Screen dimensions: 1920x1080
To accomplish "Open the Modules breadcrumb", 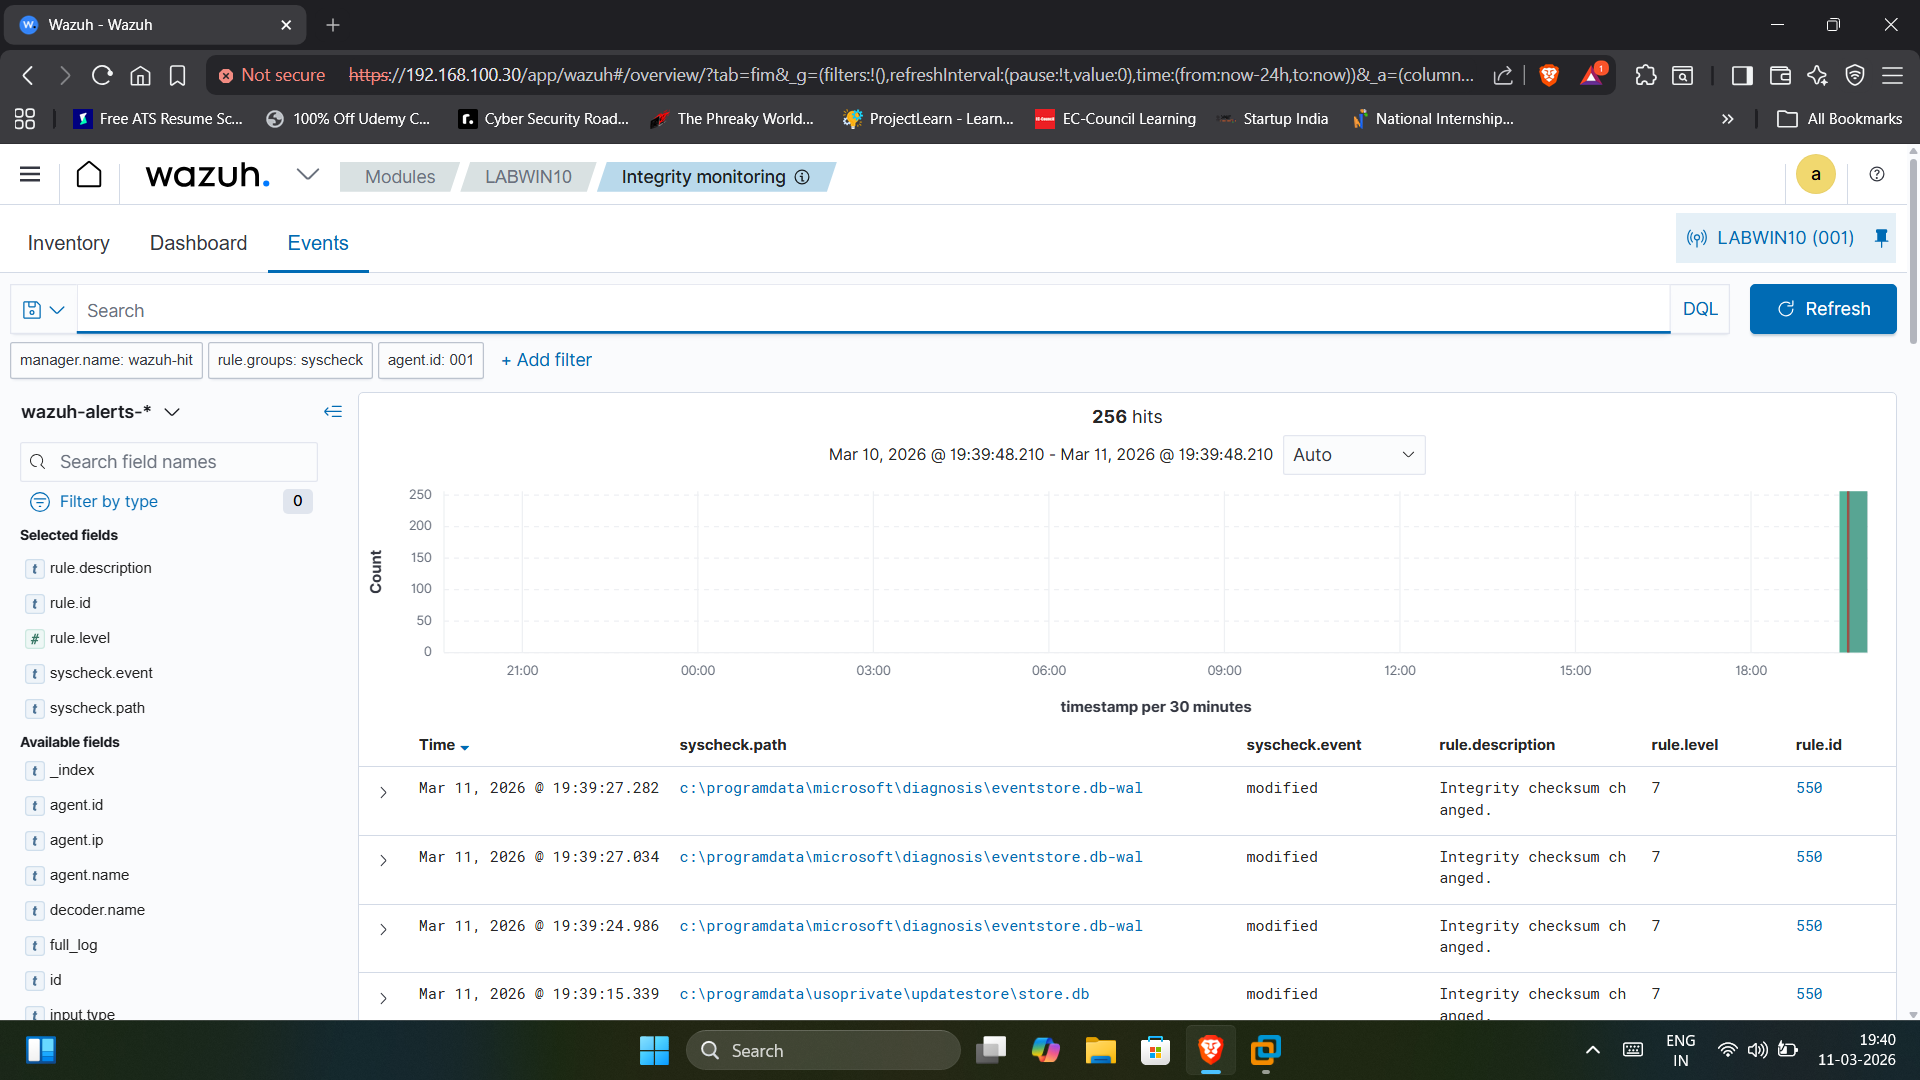I will coord(400,177).
